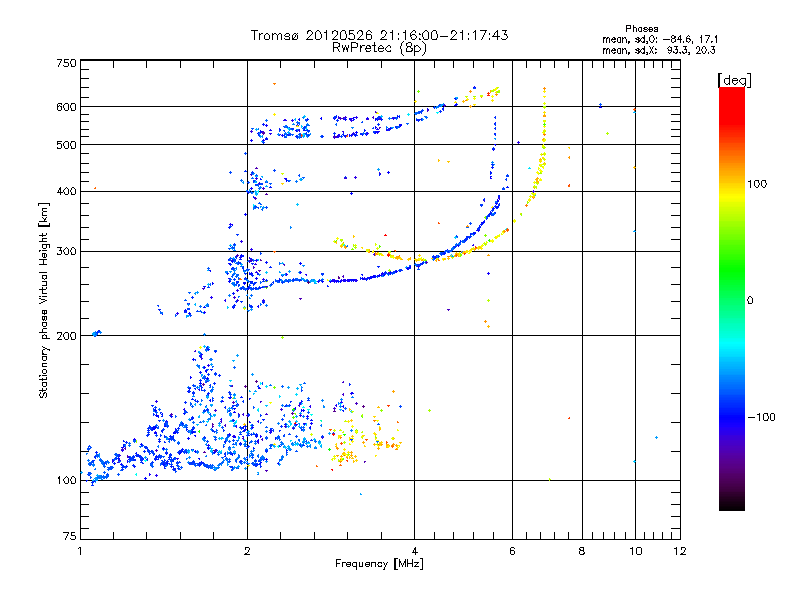Click the 'RwPretec (8p)' subtitle
This screenshot has height=600, width=800.
[379, 48]
